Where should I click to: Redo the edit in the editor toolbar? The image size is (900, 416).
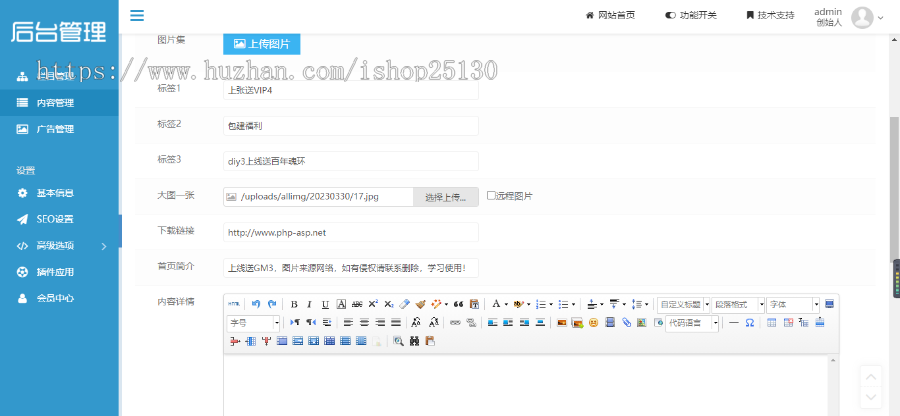click(x=272, y=304)
